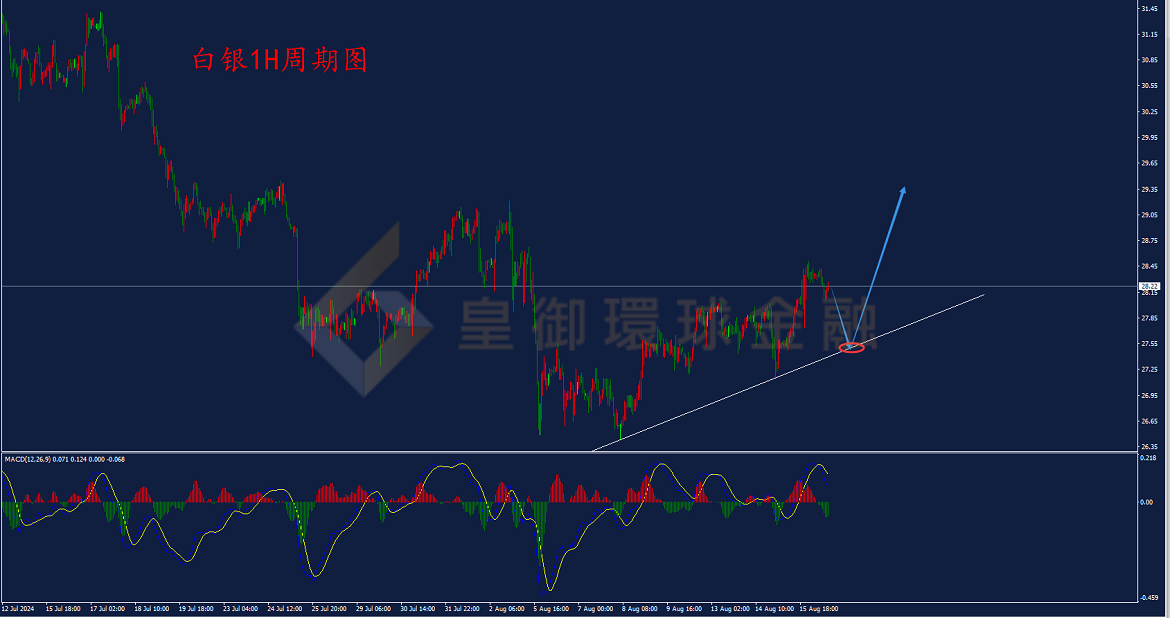Viewport: 1170px width, 618px height.
Task: Select the red 白银1H周期图 title text
Action: pos(281,60)
